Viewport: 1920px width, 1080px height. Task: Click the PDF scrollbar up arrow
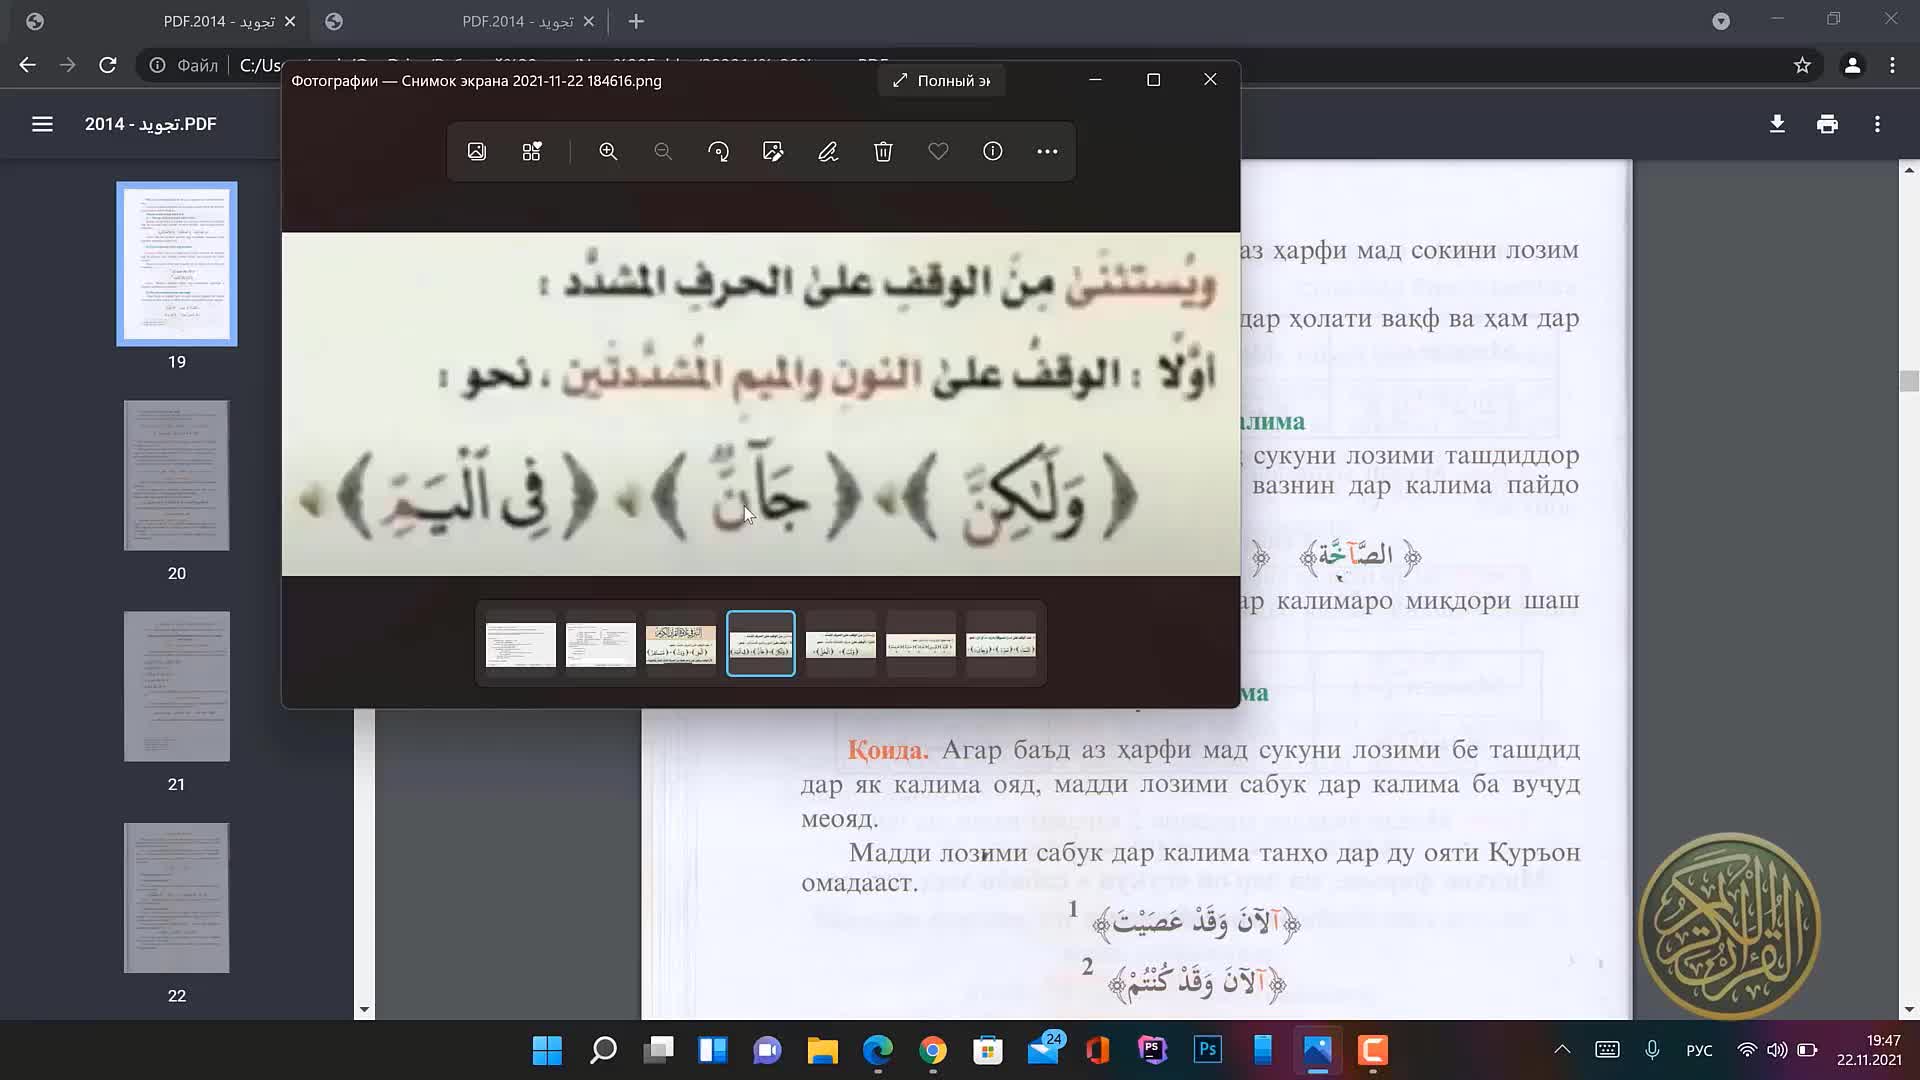(x=1910, y=170)
